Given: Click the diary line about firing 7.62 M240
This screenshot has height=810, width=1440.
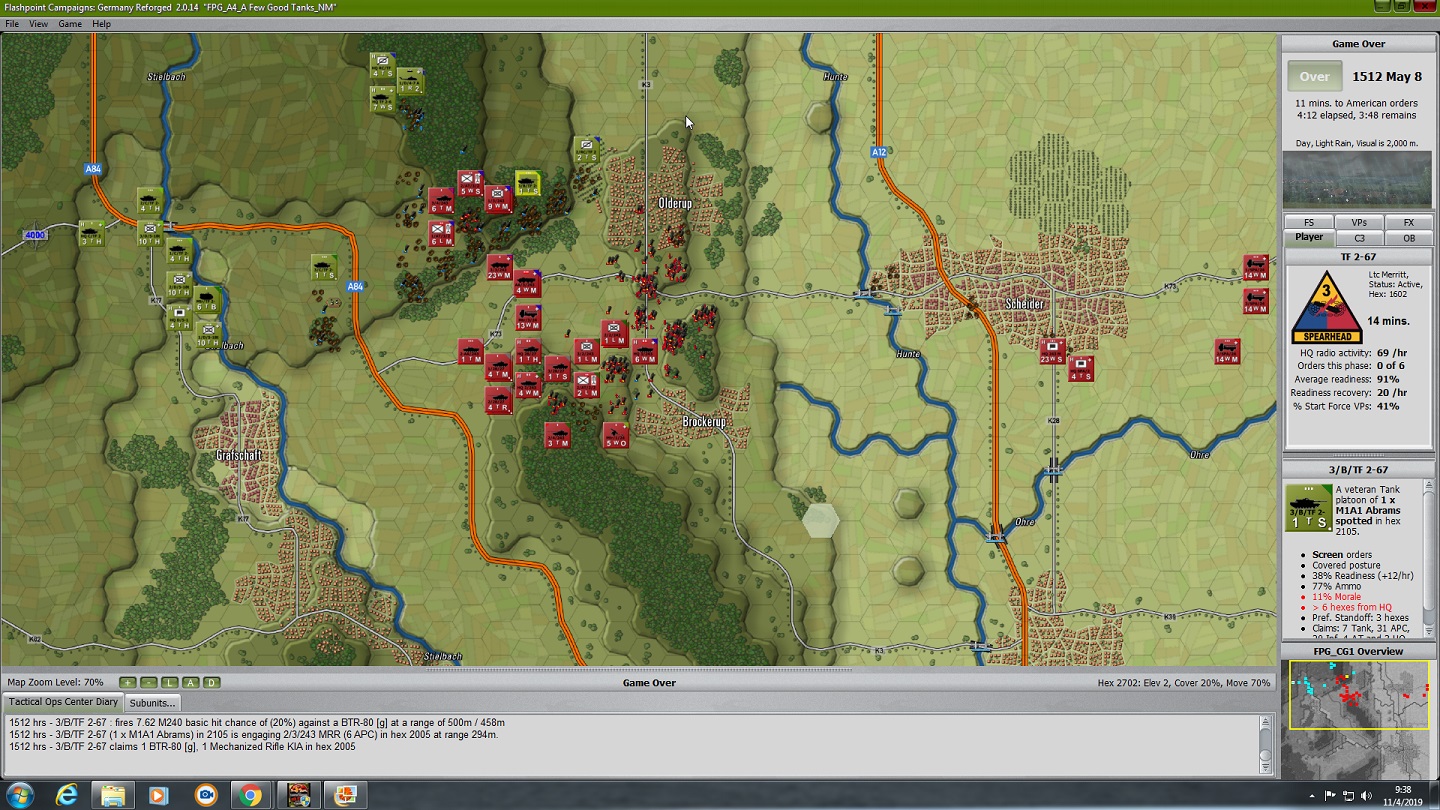Looking at the screenshot, I should pos(257,722).
